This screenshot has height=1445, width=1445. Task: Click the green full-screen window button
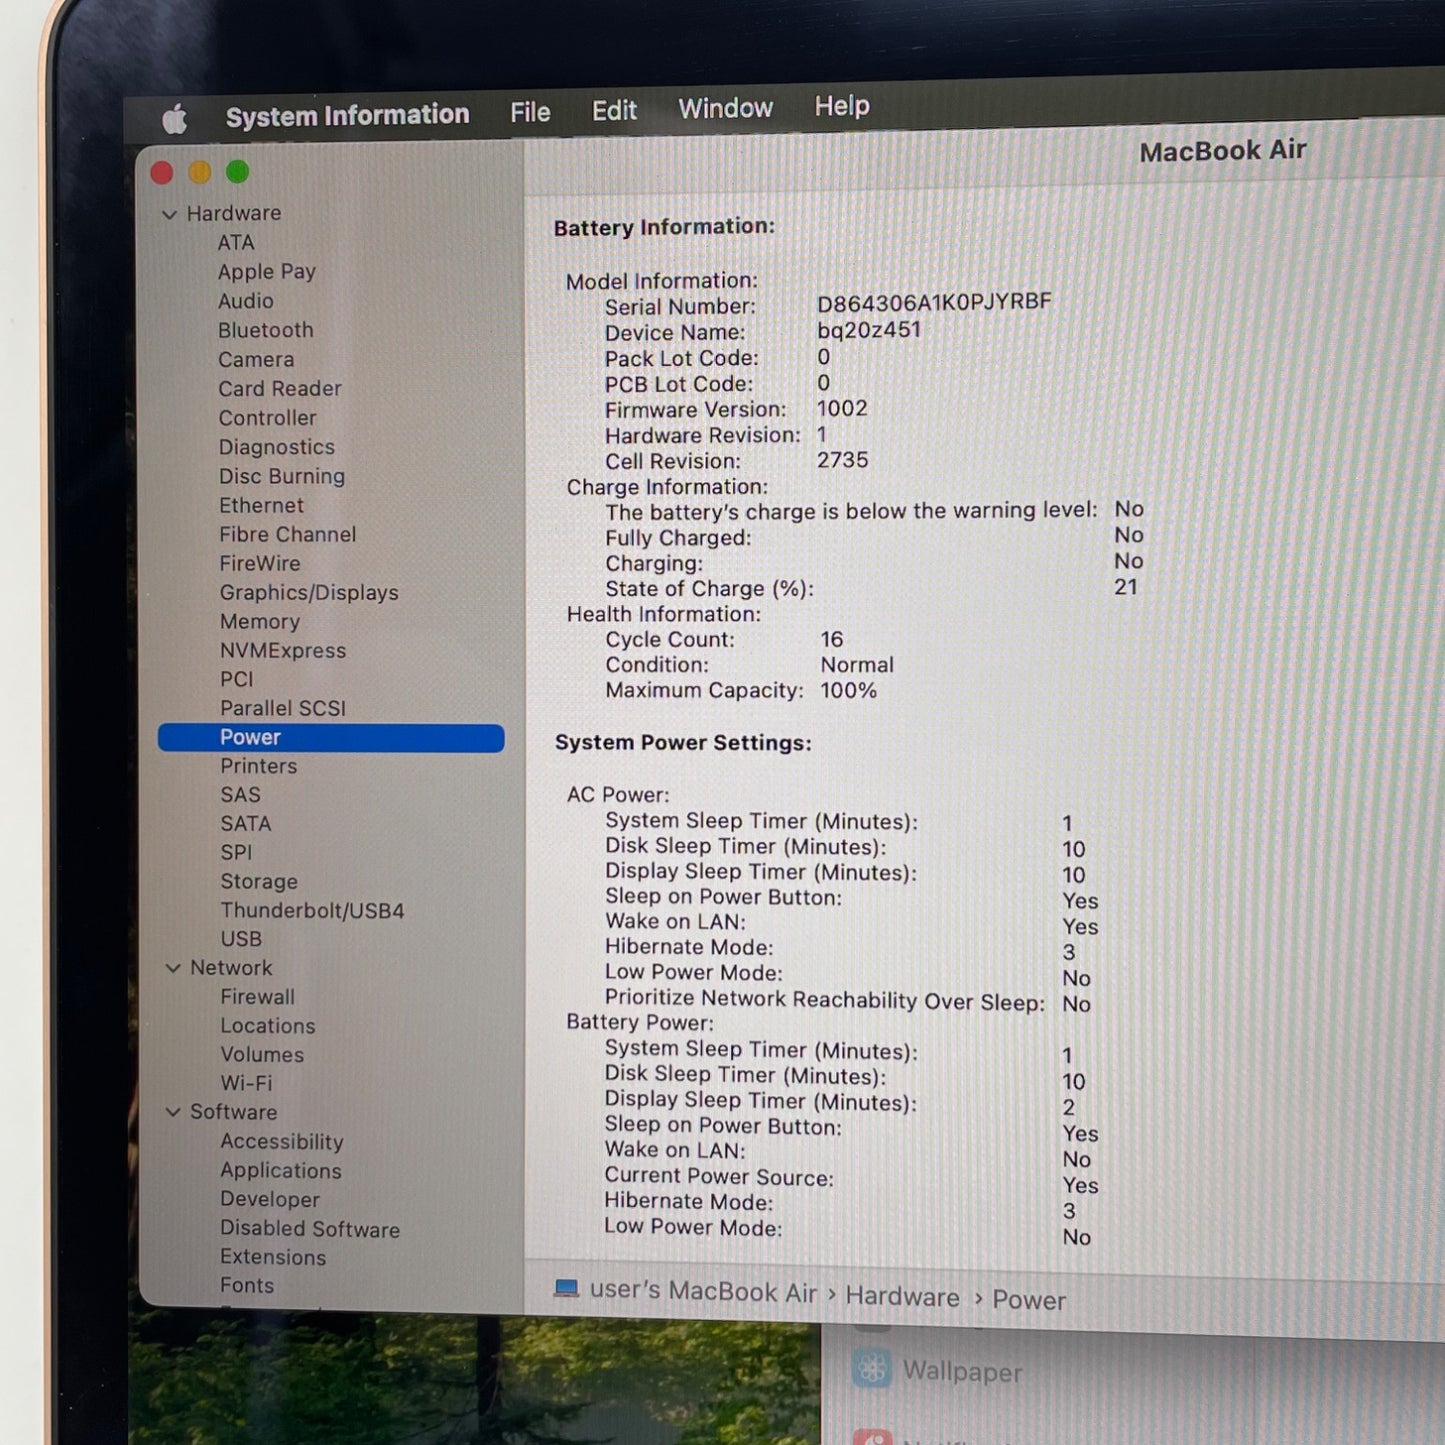coord(237,172)
